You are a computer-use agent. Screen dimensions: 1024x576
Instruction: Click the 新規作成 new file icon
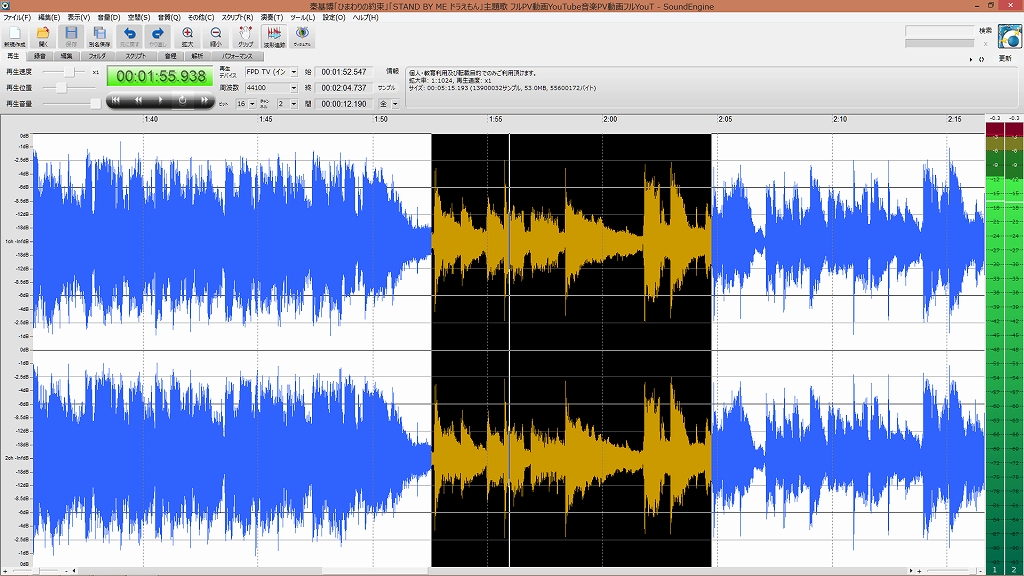(x=14, y=37)
